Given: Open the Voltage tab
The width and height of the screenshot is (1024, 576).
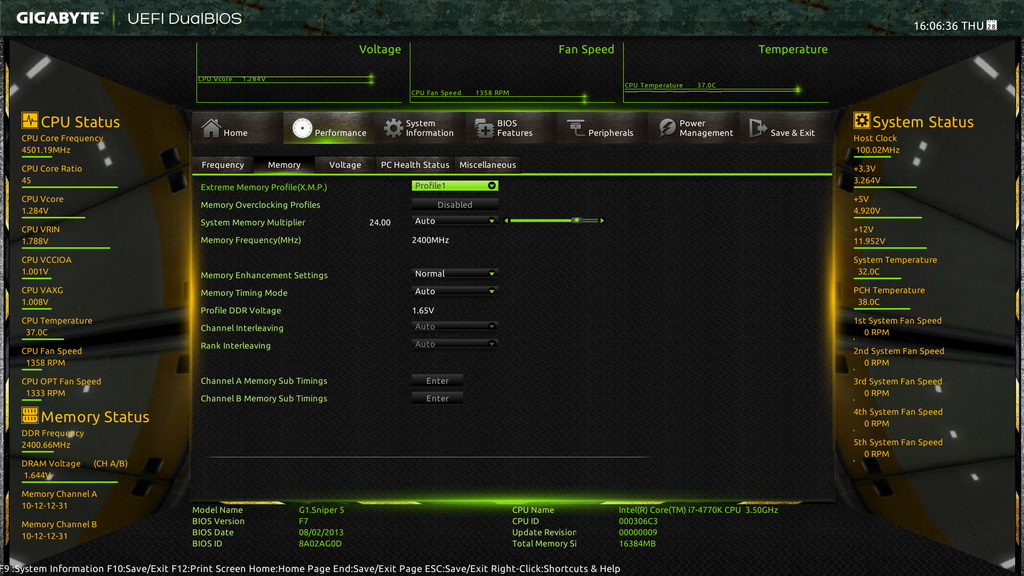Looking at the screenshot, I should pos(345,165).
